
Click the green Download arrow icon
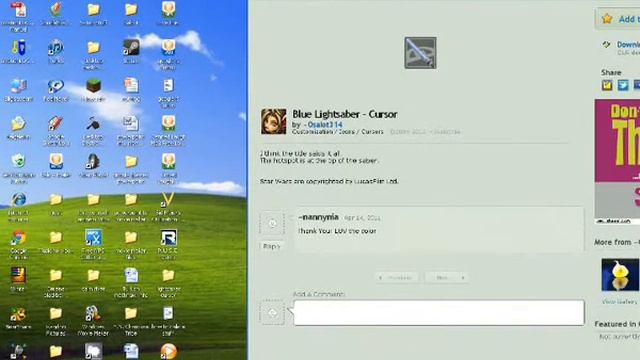(x=607, y=44)
